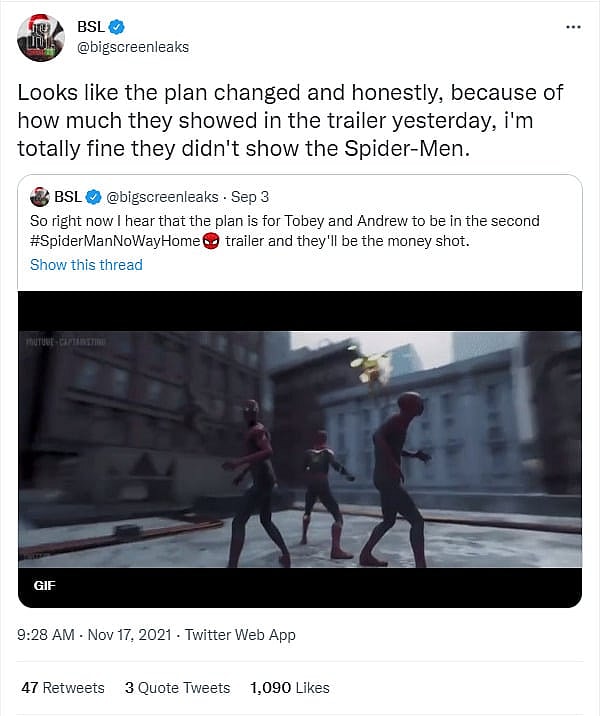The width and height of the screenshot is (602, 716).
Task: View the 1,090 Likes list
Action: point(289,688)
